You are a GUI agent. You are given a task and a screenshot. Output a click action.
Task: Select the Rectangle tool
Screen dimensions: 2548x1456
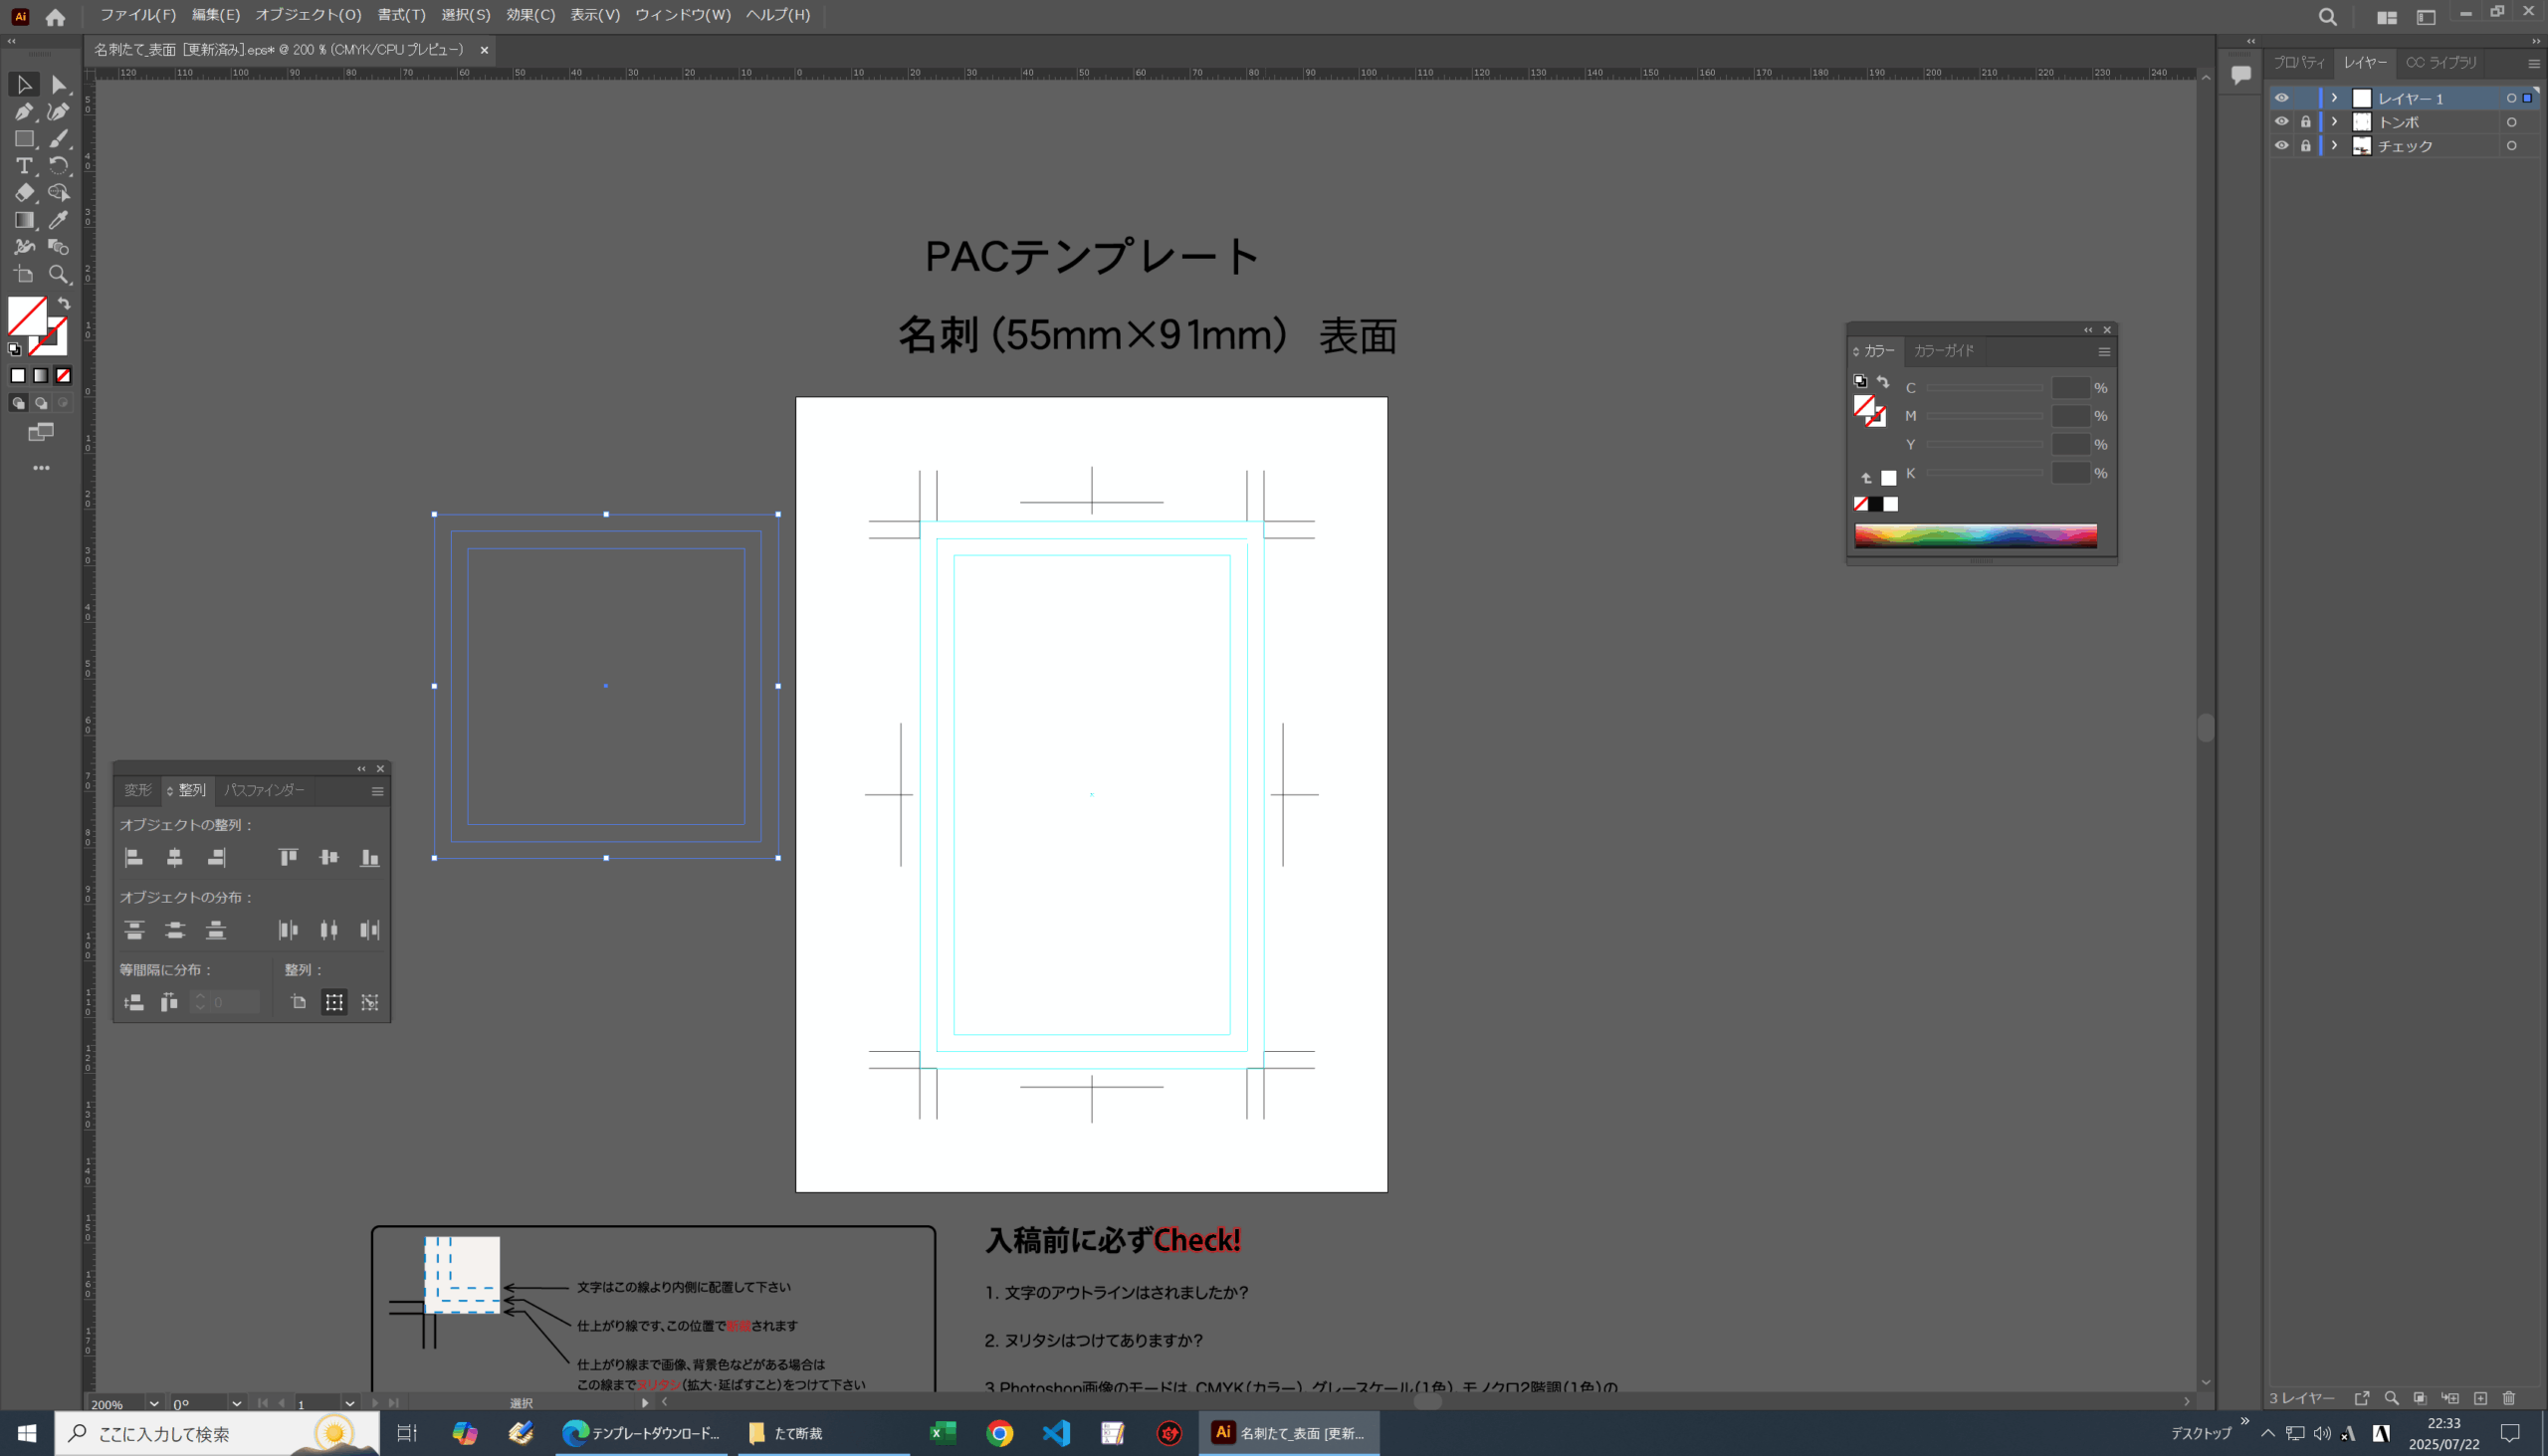24,139
